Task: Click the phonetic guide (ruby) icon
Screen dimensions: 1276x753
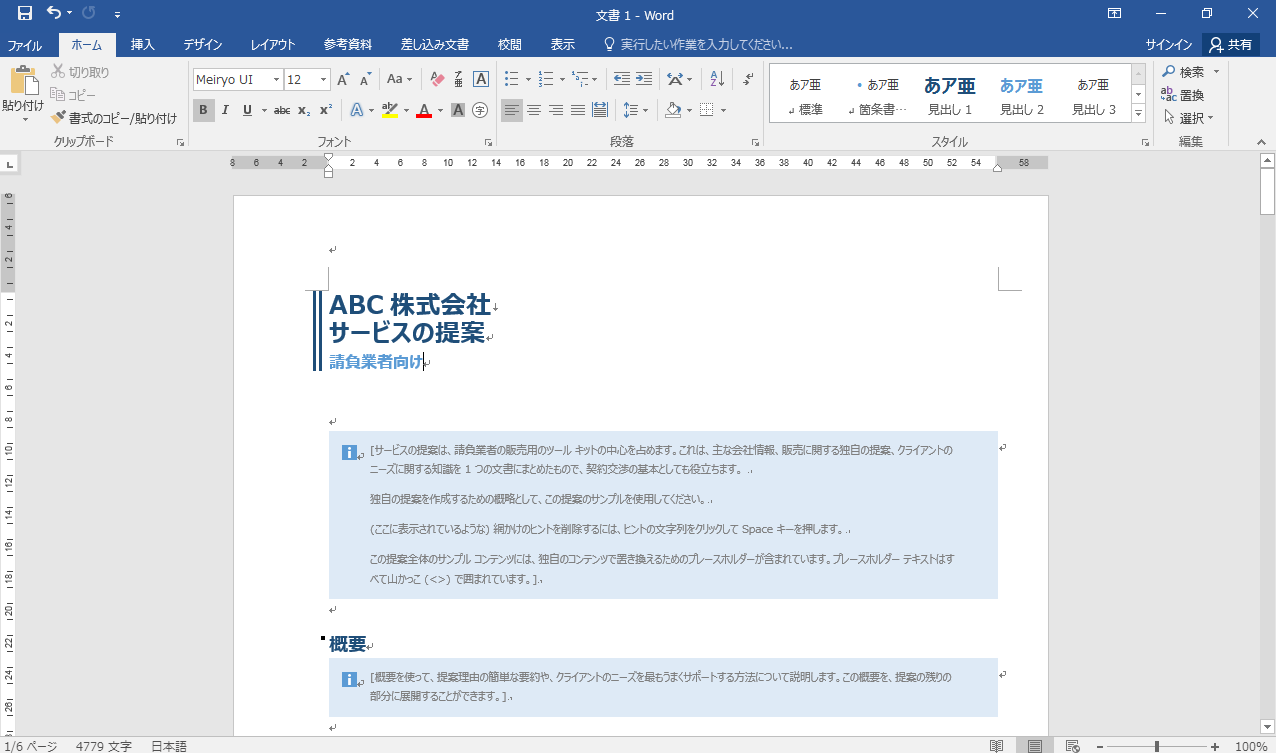Action: (x=459, y=79)
